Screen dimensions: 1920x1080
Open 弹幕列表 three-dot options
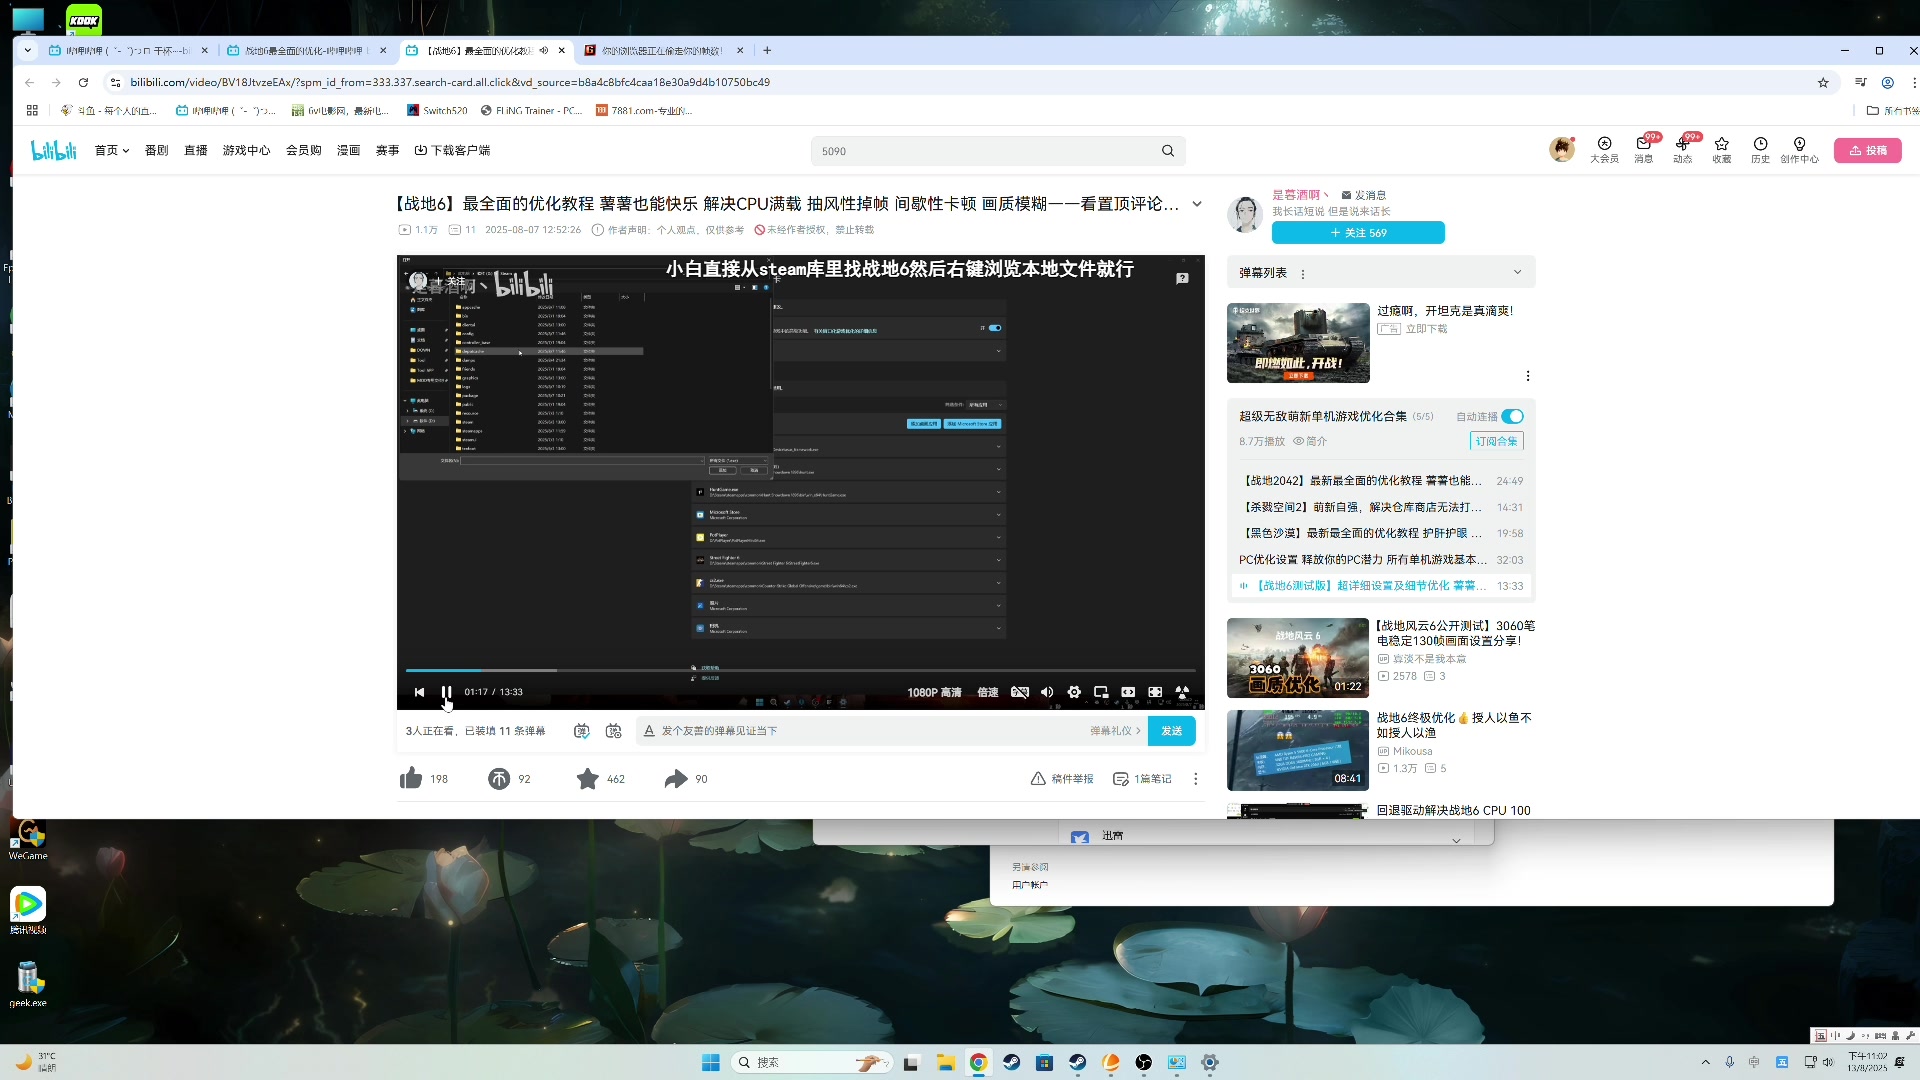(1302, 273)
